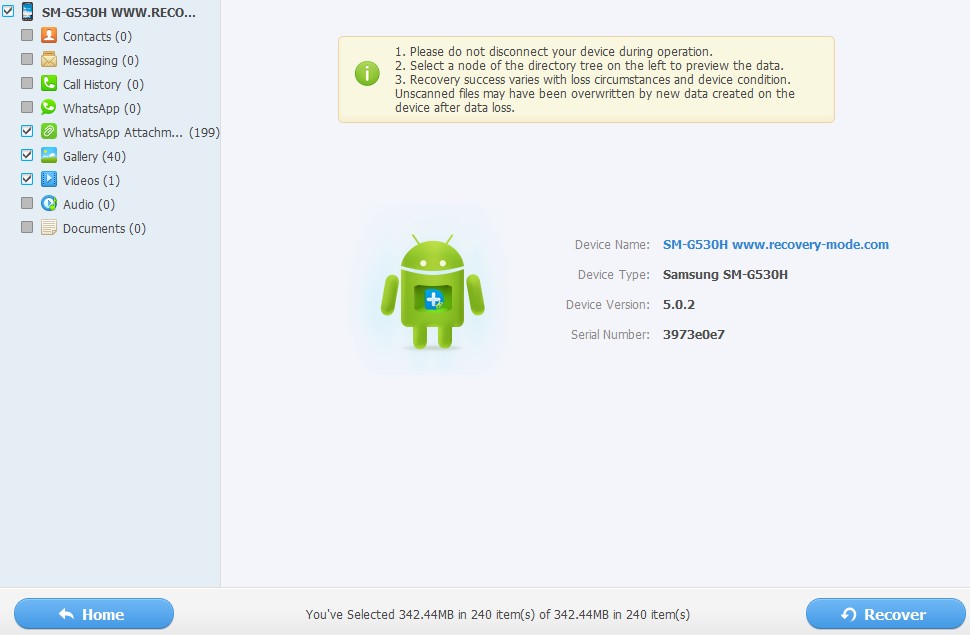Click the 5.0.2 device version value
Viewport: 970px width, 635px height.
[679, 305]
